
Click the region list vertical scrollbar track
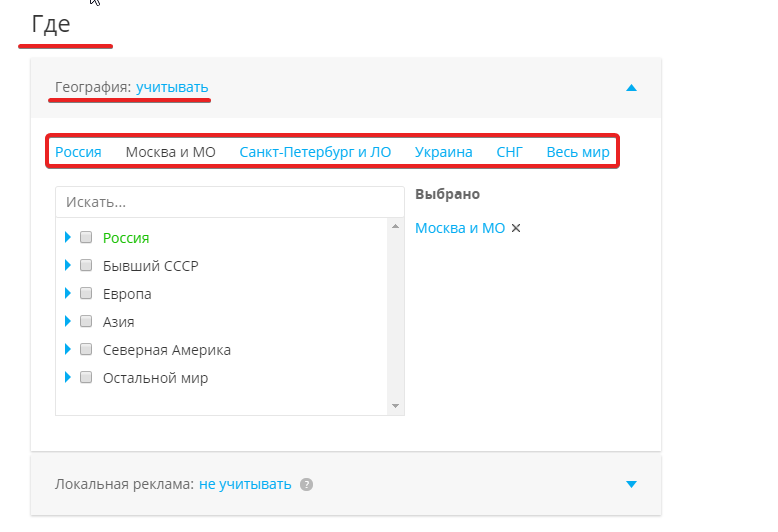coord(395,316)
